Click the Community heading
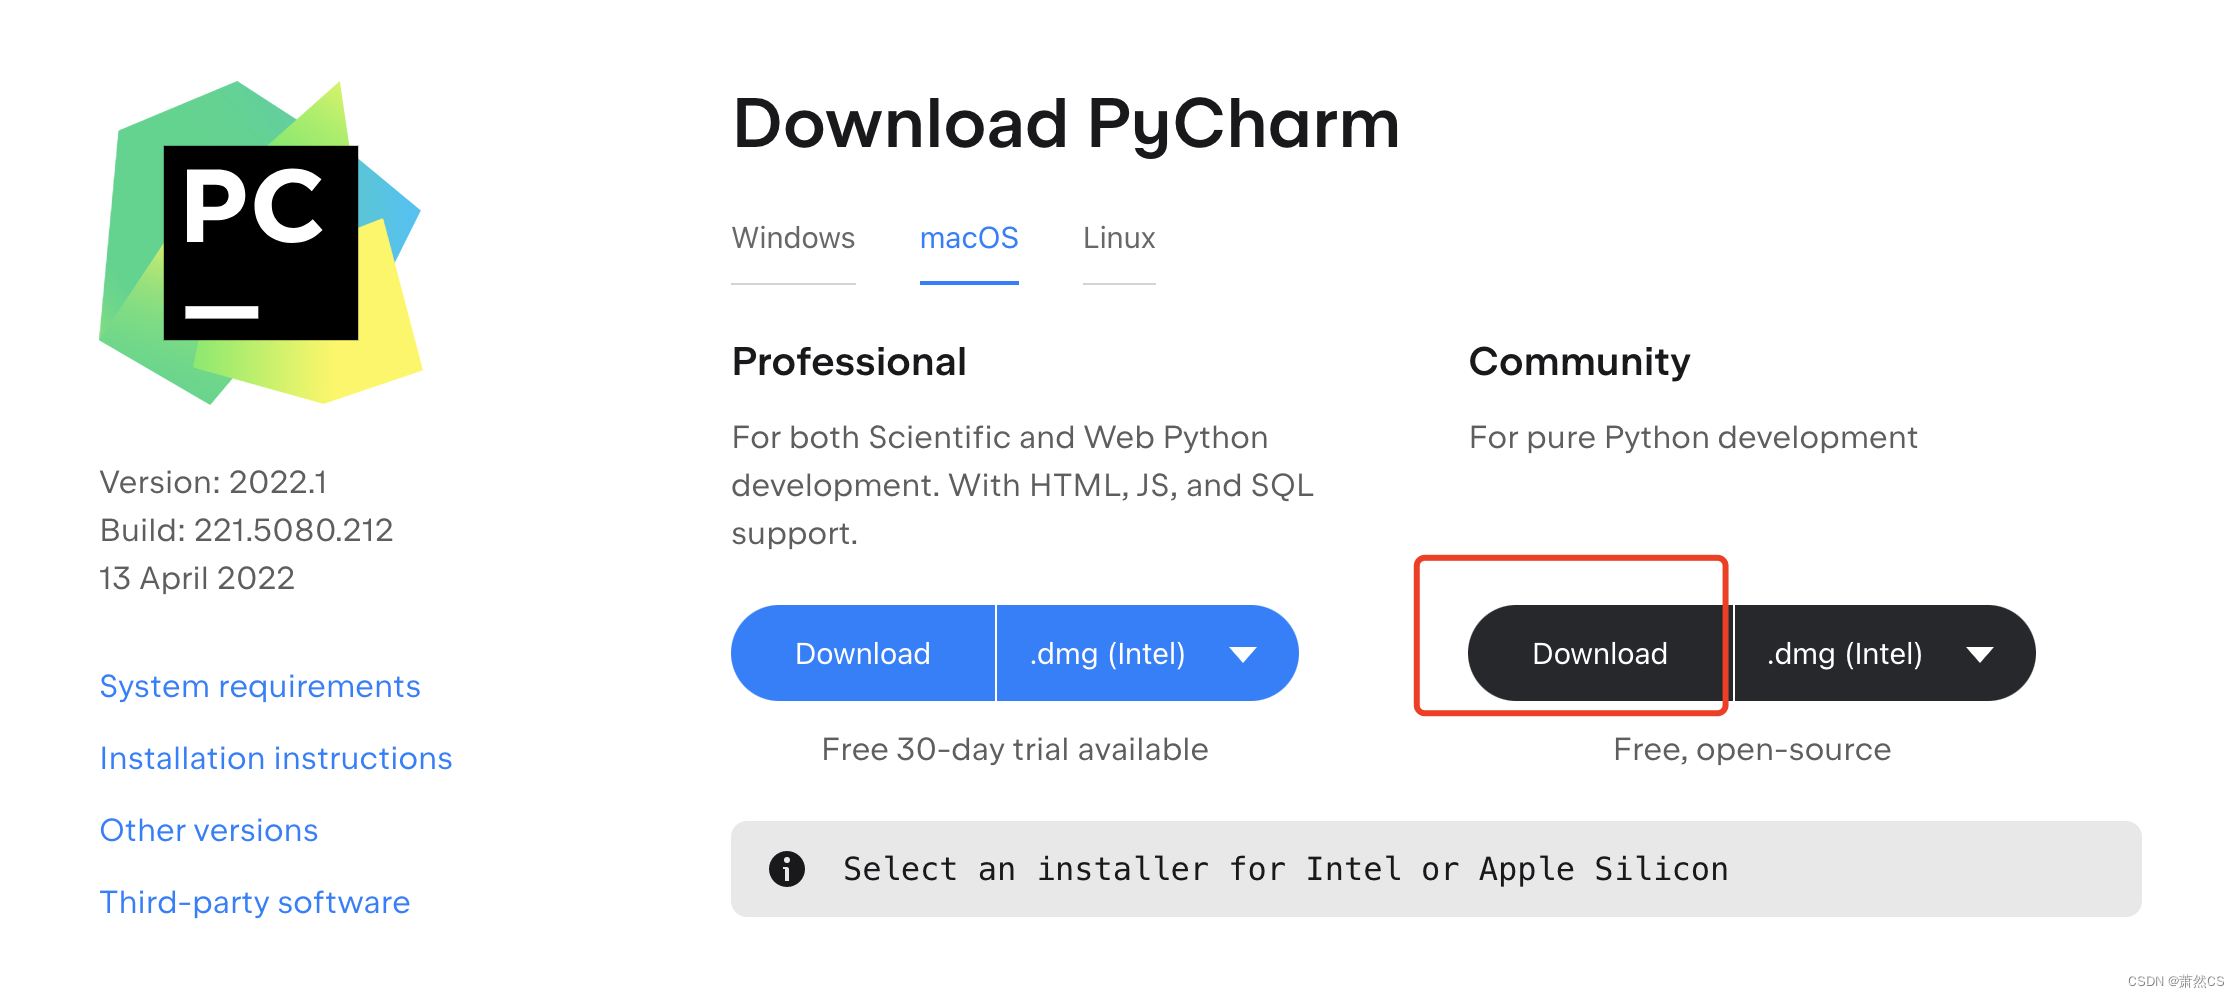 pos(1580,362)
